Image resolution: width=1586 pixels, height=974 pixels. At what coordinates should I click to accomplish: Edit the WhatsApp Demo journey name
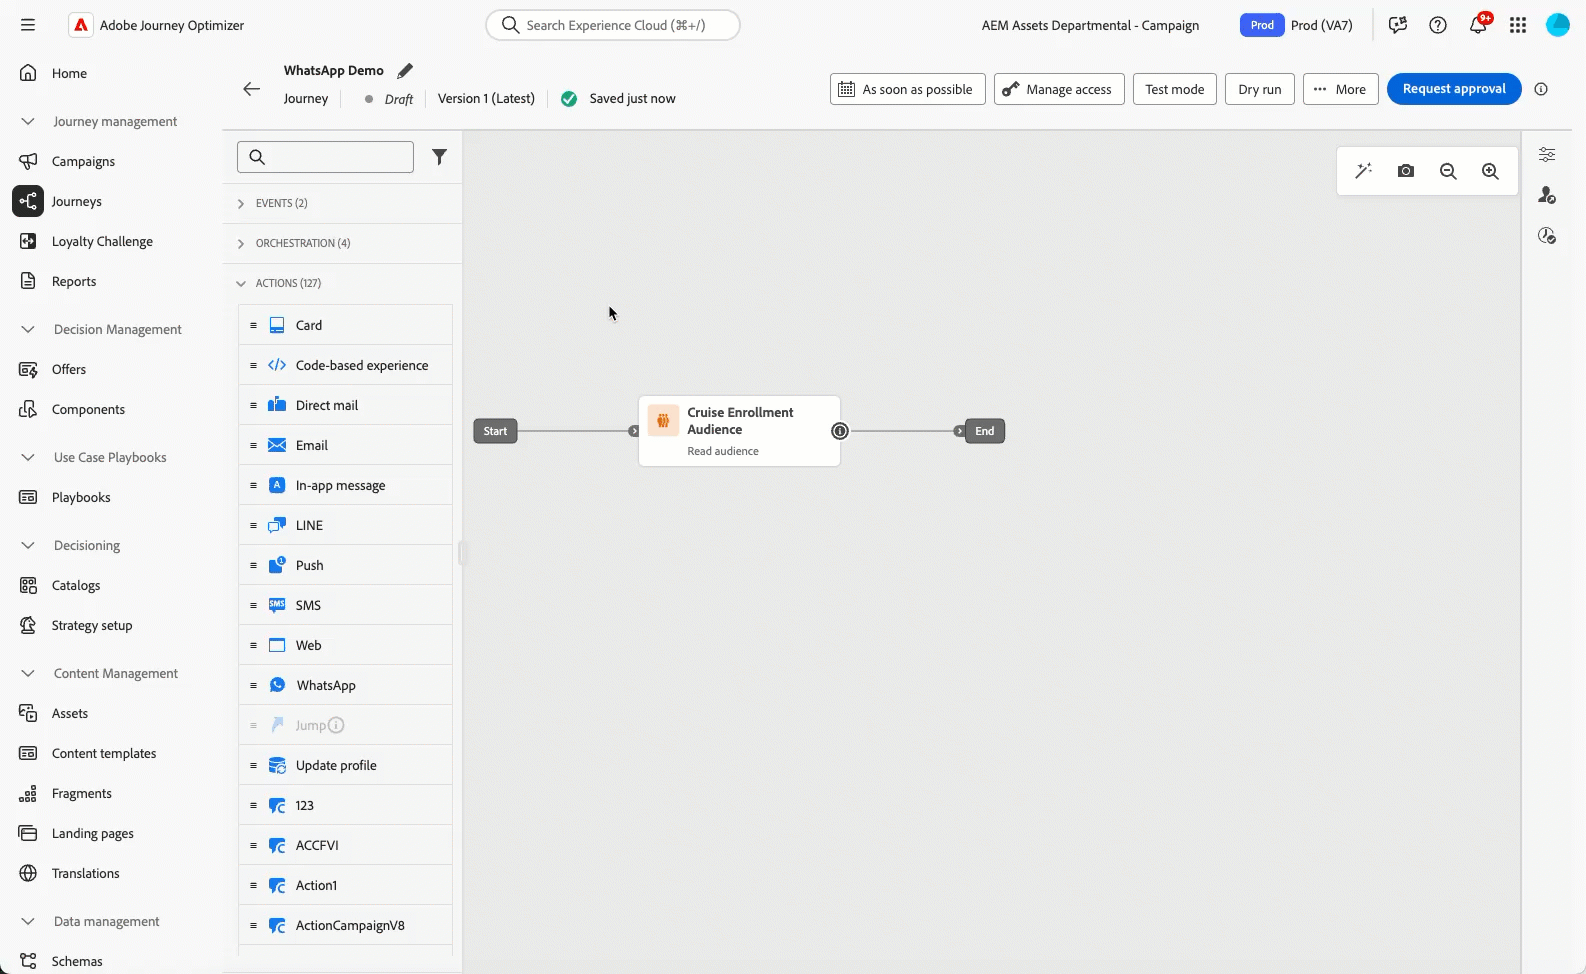pos(405,70)
